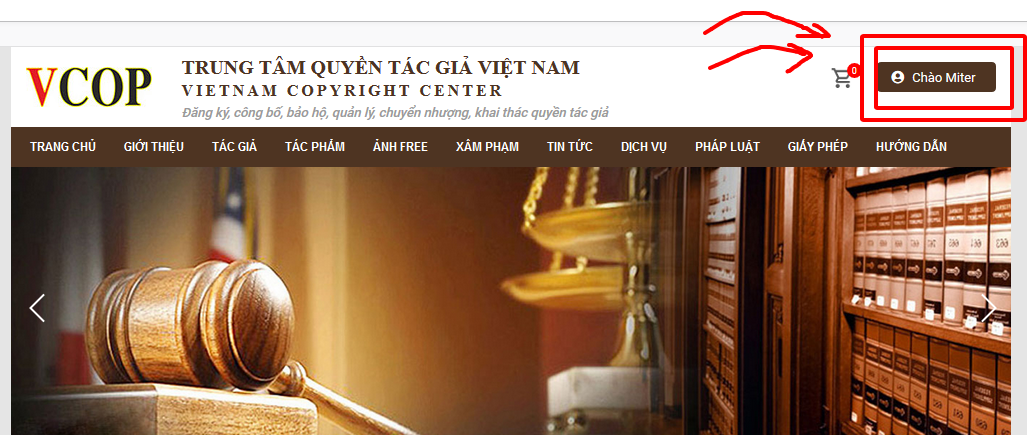Open the shopping cart icon

pyautogui.click(x=842, y=78)
